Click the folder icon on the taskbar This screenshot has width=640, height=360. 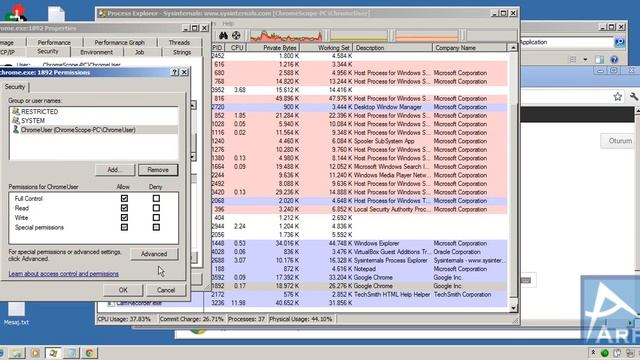(18, 353)
